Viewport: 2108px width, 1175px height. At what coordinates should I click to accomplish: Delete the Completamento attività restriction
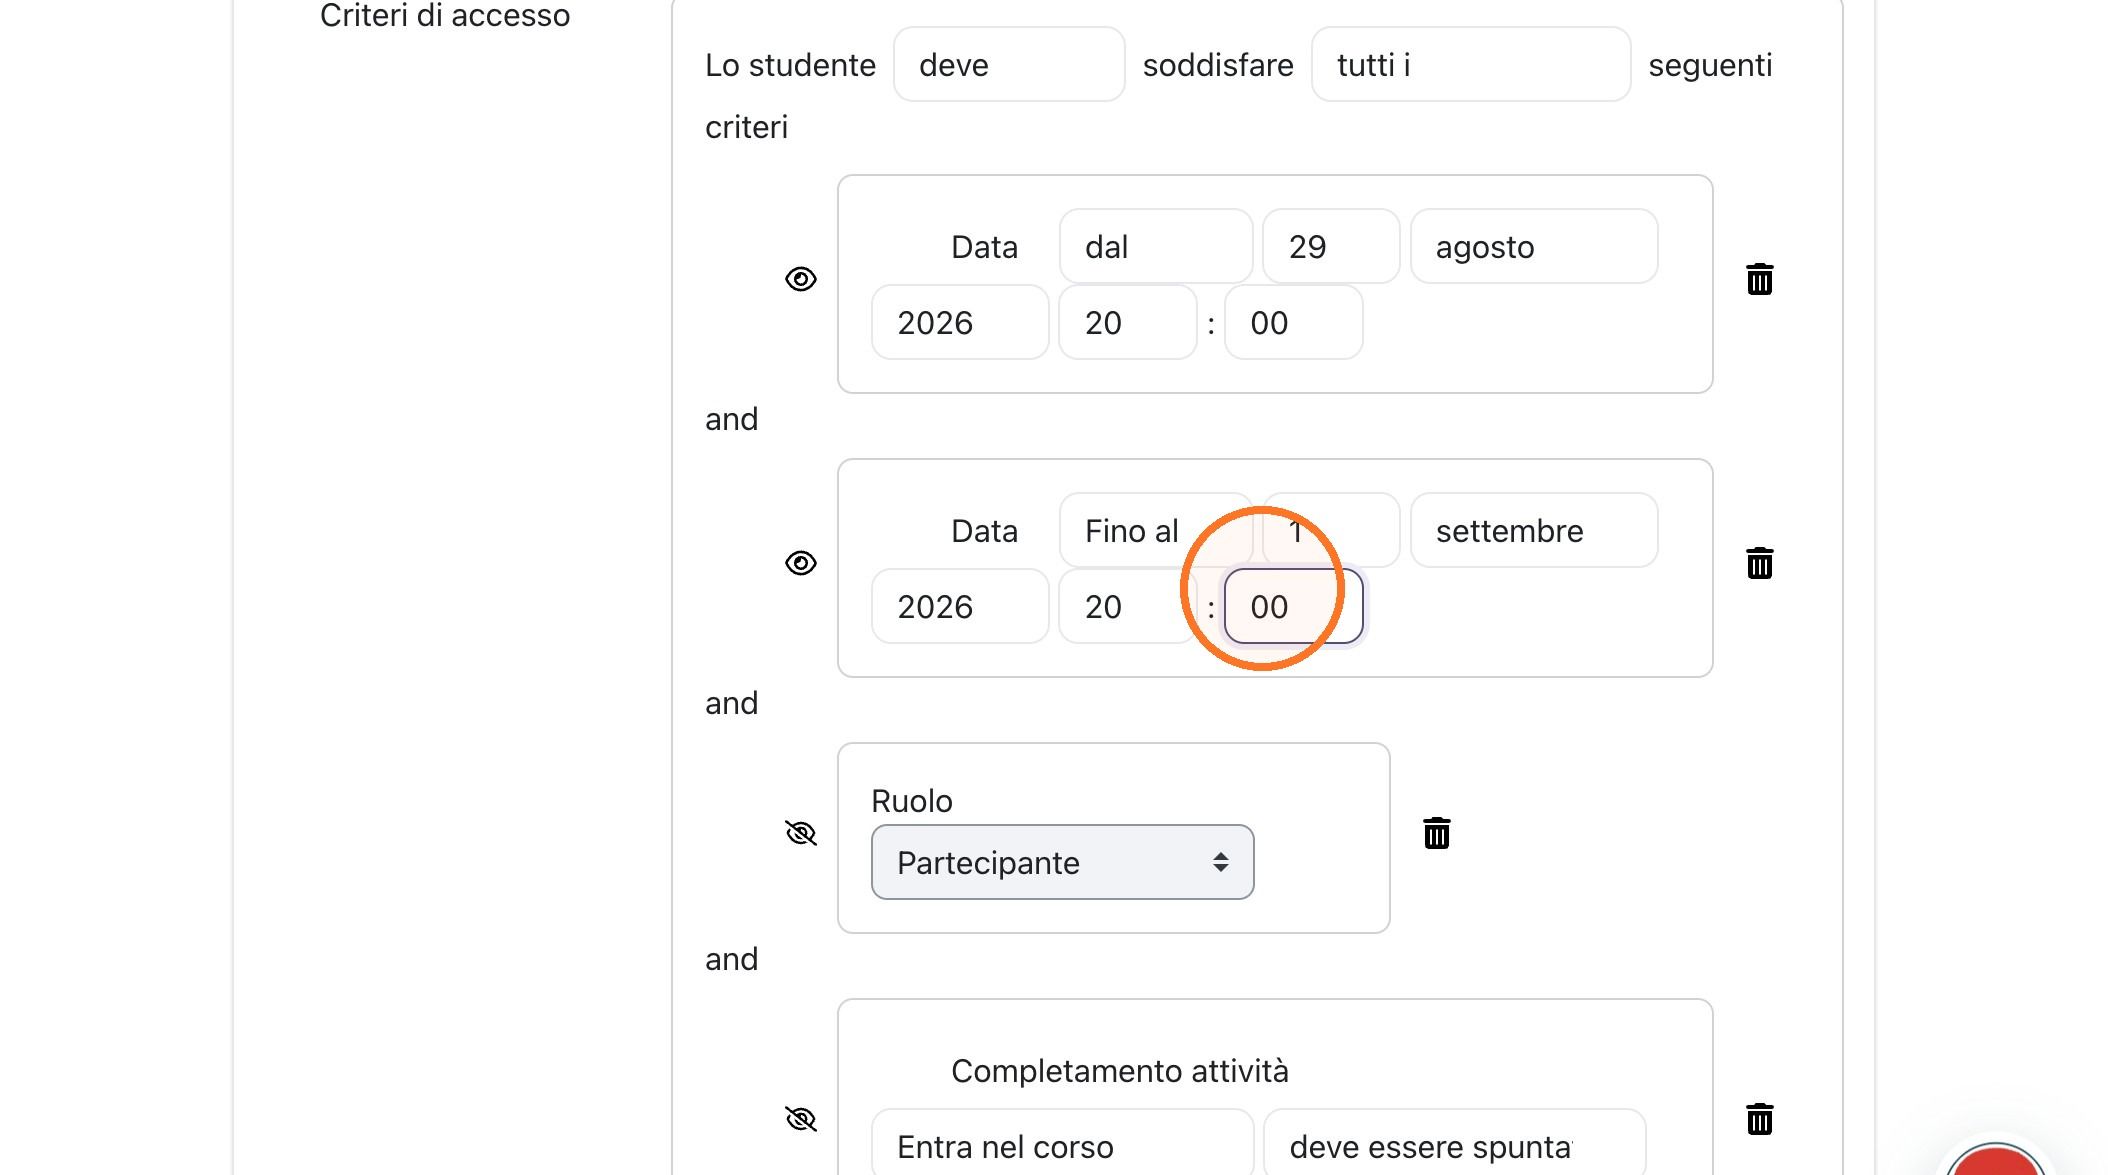[1759, 1119]
